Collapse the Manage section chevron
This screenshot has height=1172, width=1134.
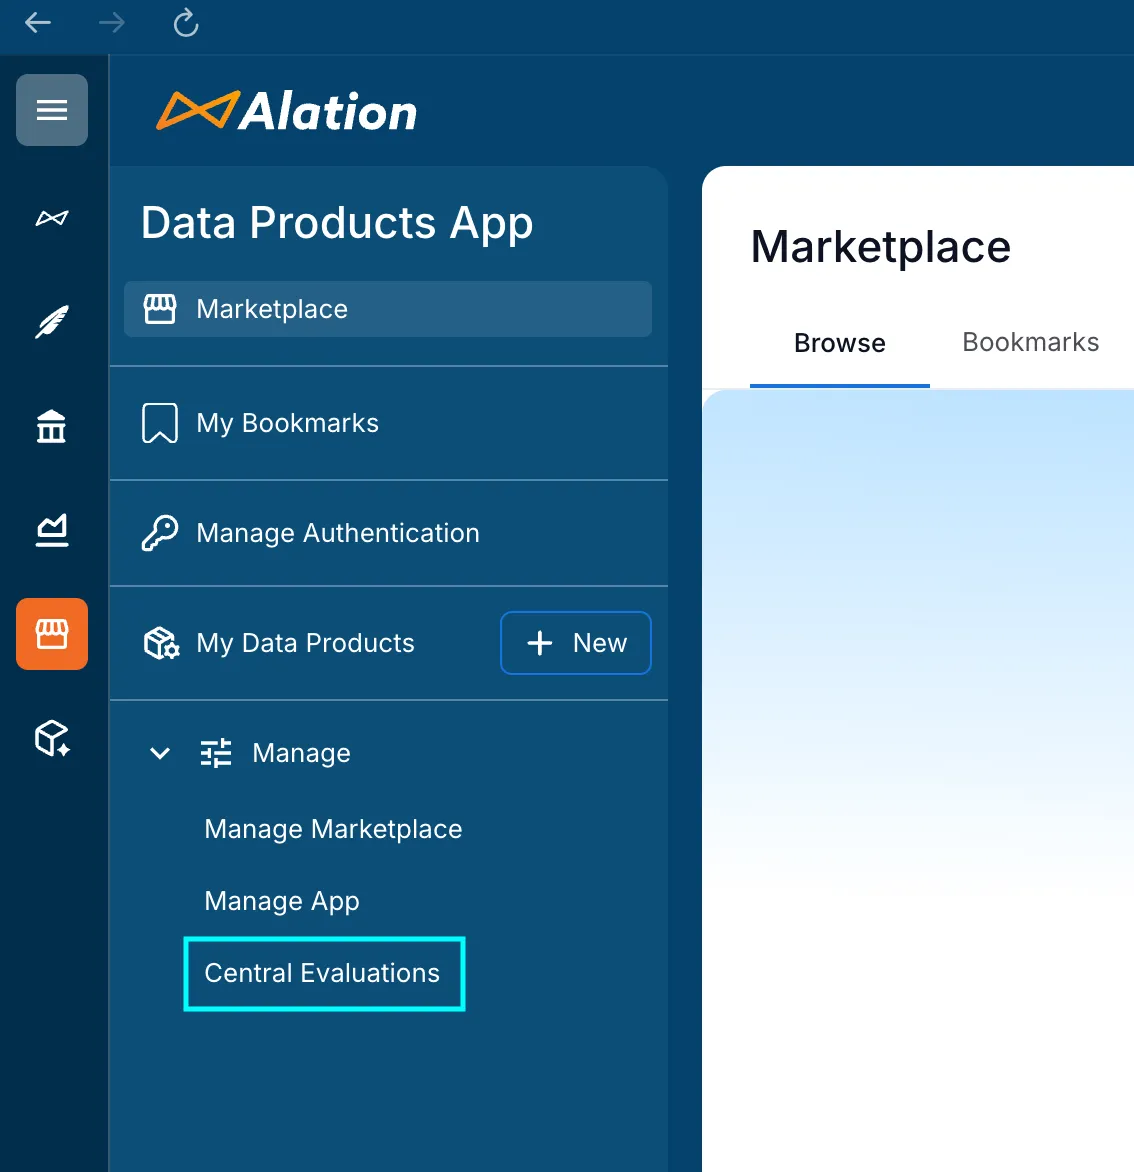pyautogui.click(x=160, y=753)
